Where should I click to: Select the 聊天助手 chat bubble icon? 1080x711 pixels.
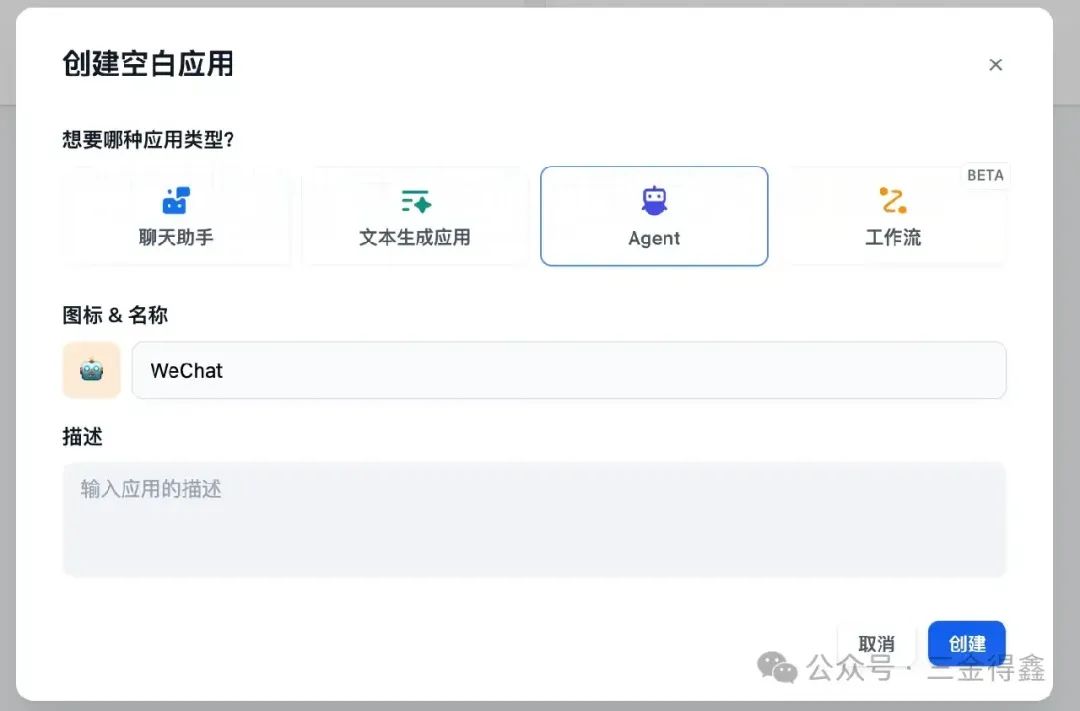click(x=177, y=198)
